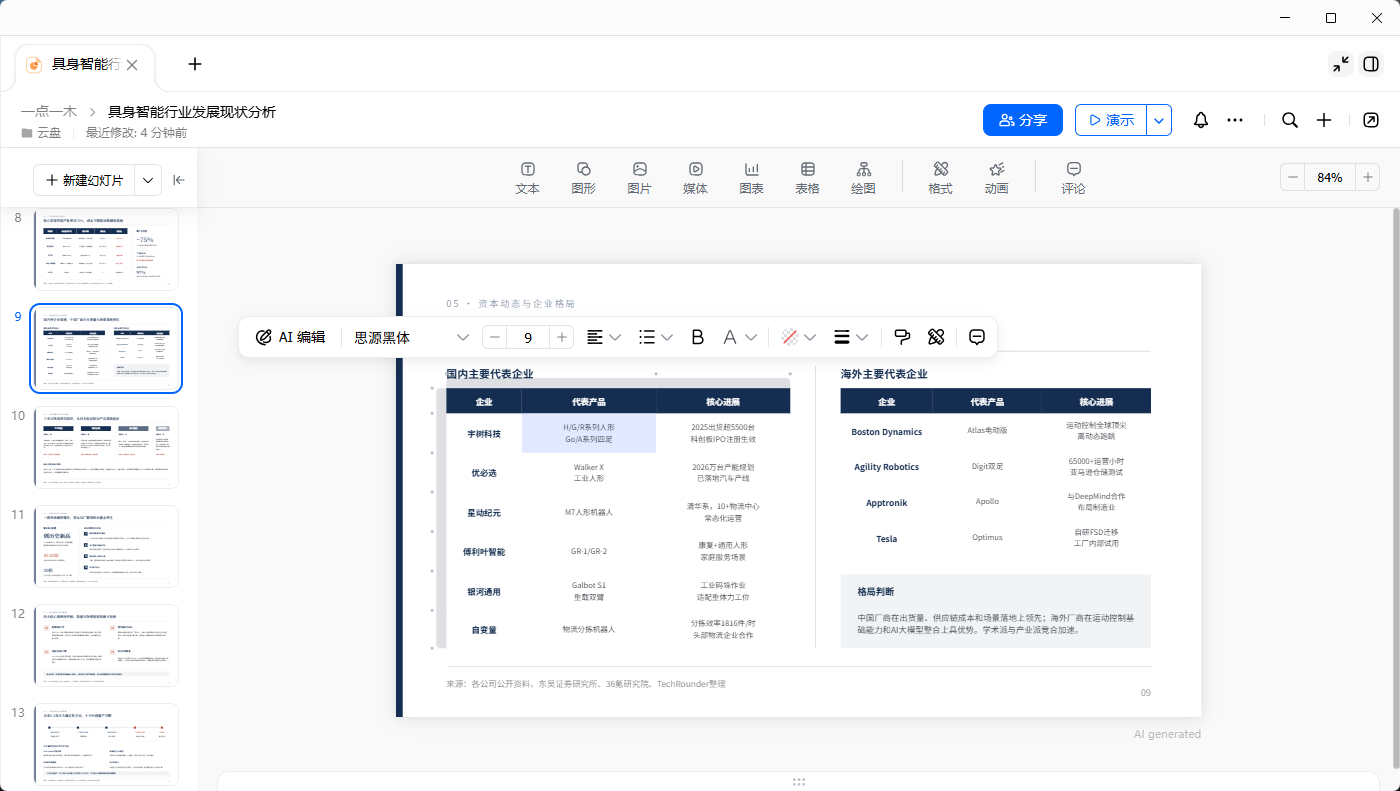Click AI 编辑 in floating toolbar
The image size is (1400, 791).
tap(291, 337)
